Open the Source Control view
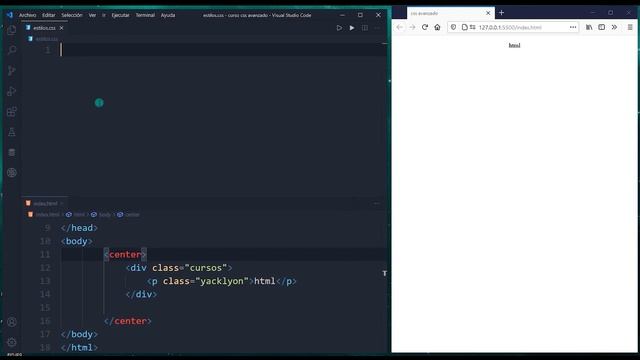 click(12, 71)
